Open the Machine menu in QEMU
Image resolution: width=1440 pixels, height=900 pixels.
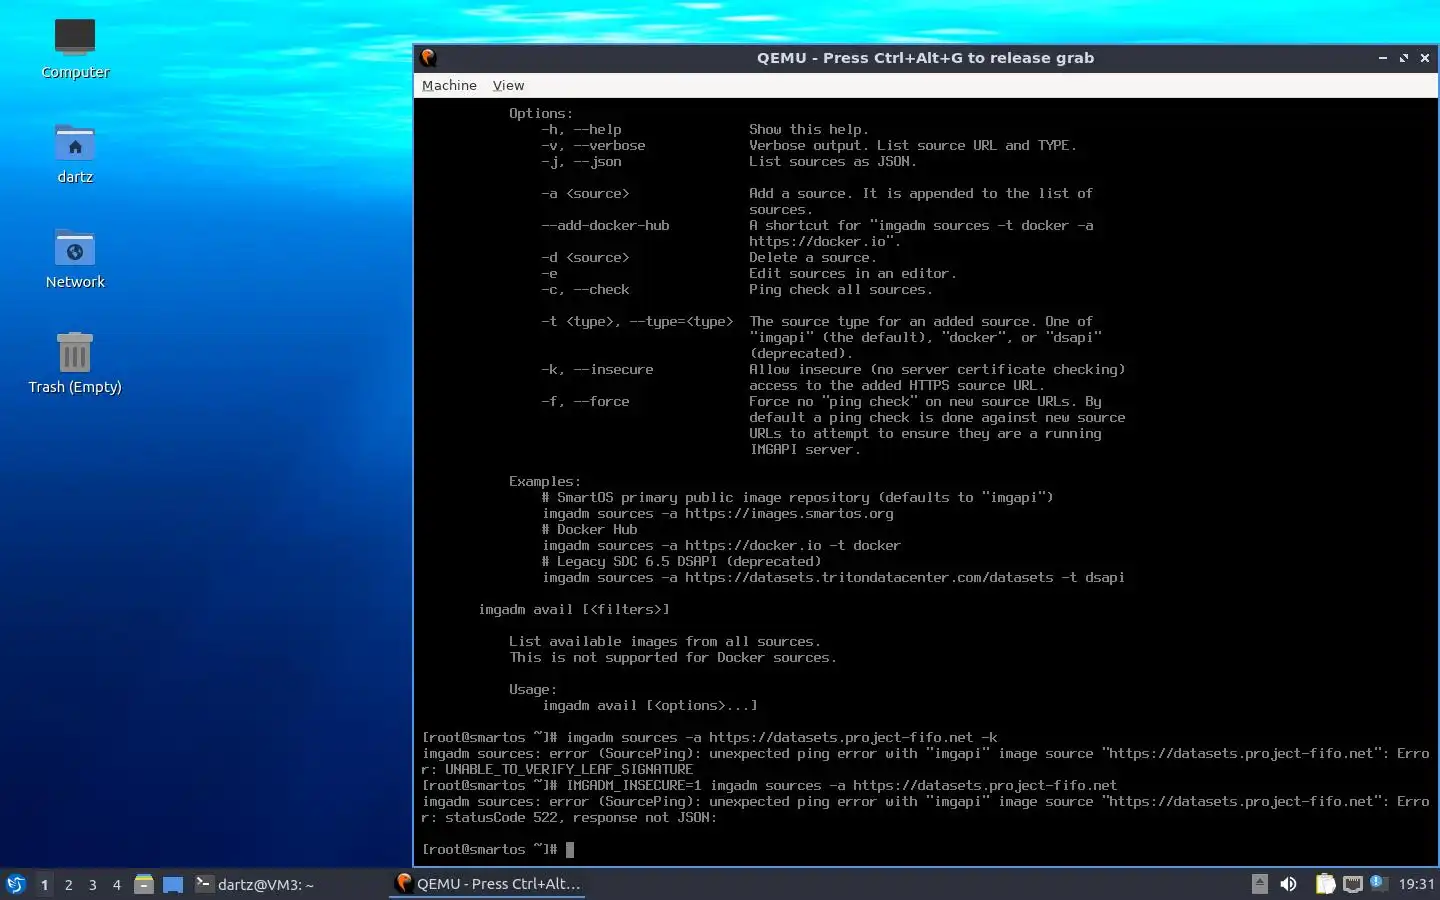click(449, 85)
